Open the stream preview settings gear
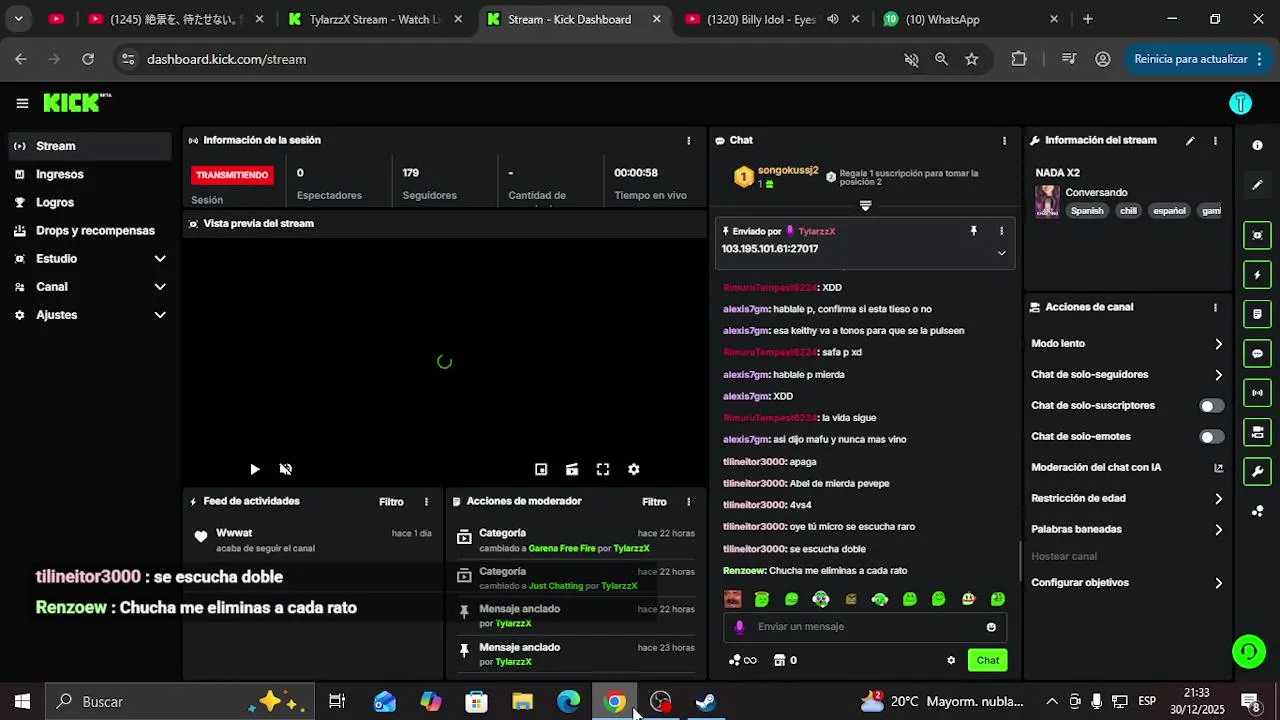 click(x=633, y=469)
